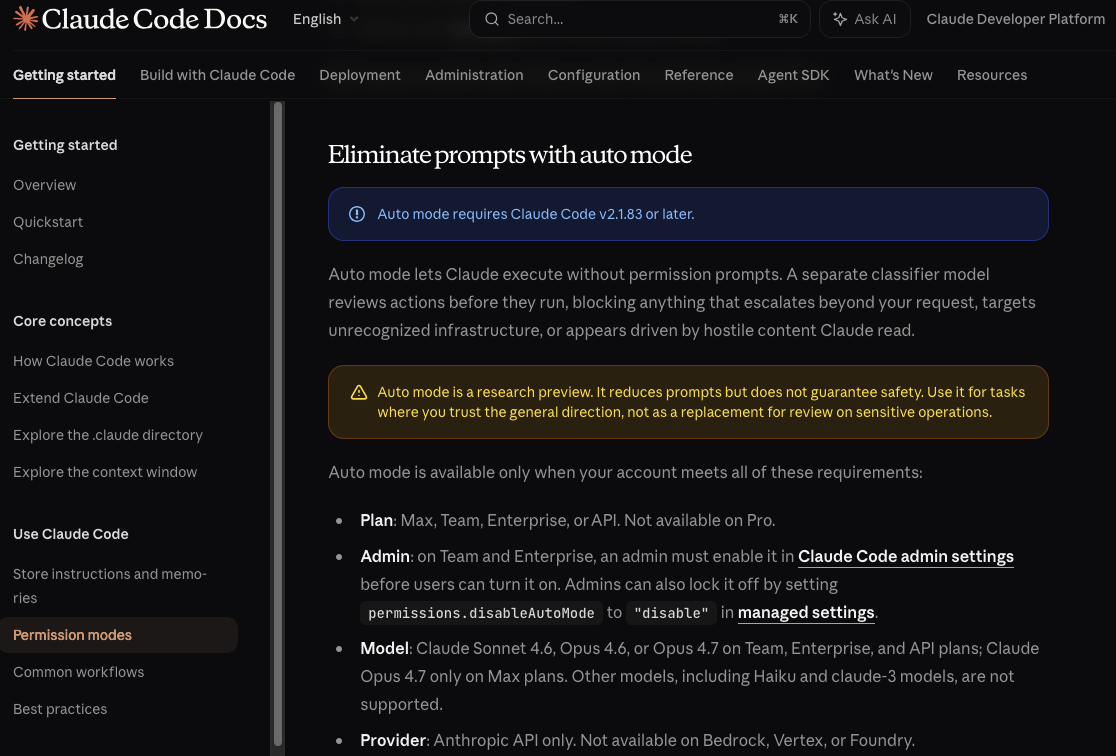The image size is (1116, 756).
Task: Open Store instructions and memories page
Action: click(110, 586)
